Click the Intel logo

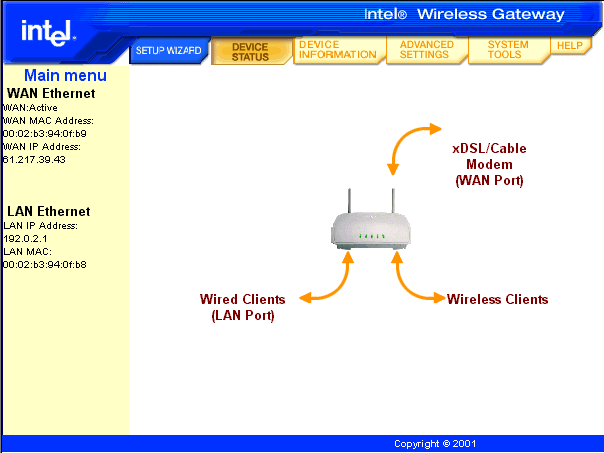[x=48, y=33]
